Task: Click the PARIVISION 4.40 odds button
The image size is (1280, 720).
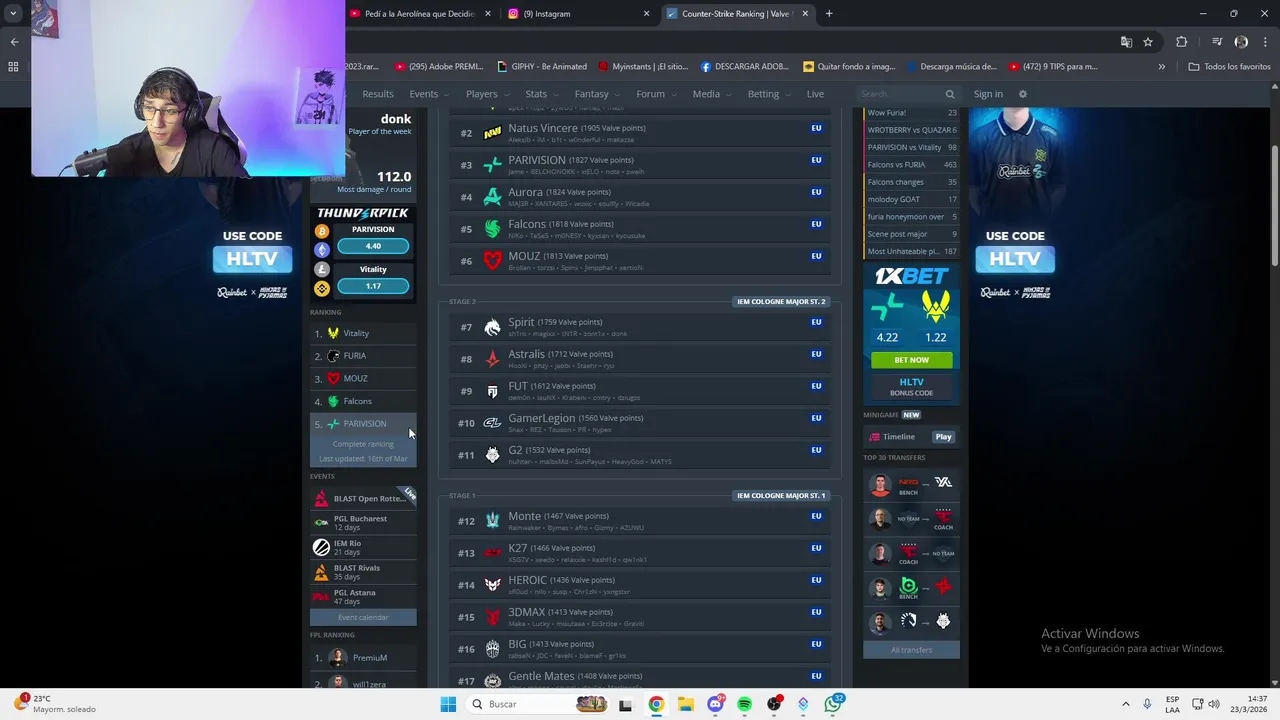Action: coord(373,246)
